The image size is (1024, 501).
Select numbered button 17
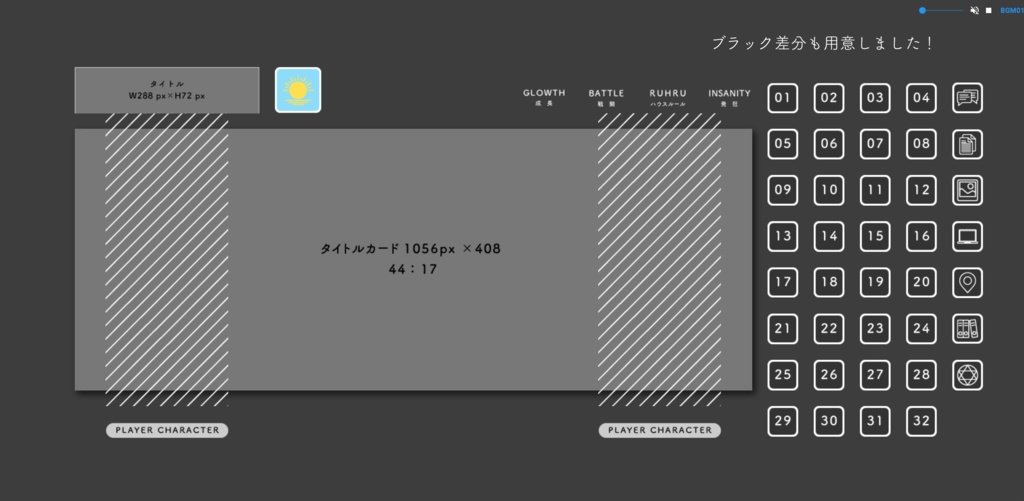point(782,283)
